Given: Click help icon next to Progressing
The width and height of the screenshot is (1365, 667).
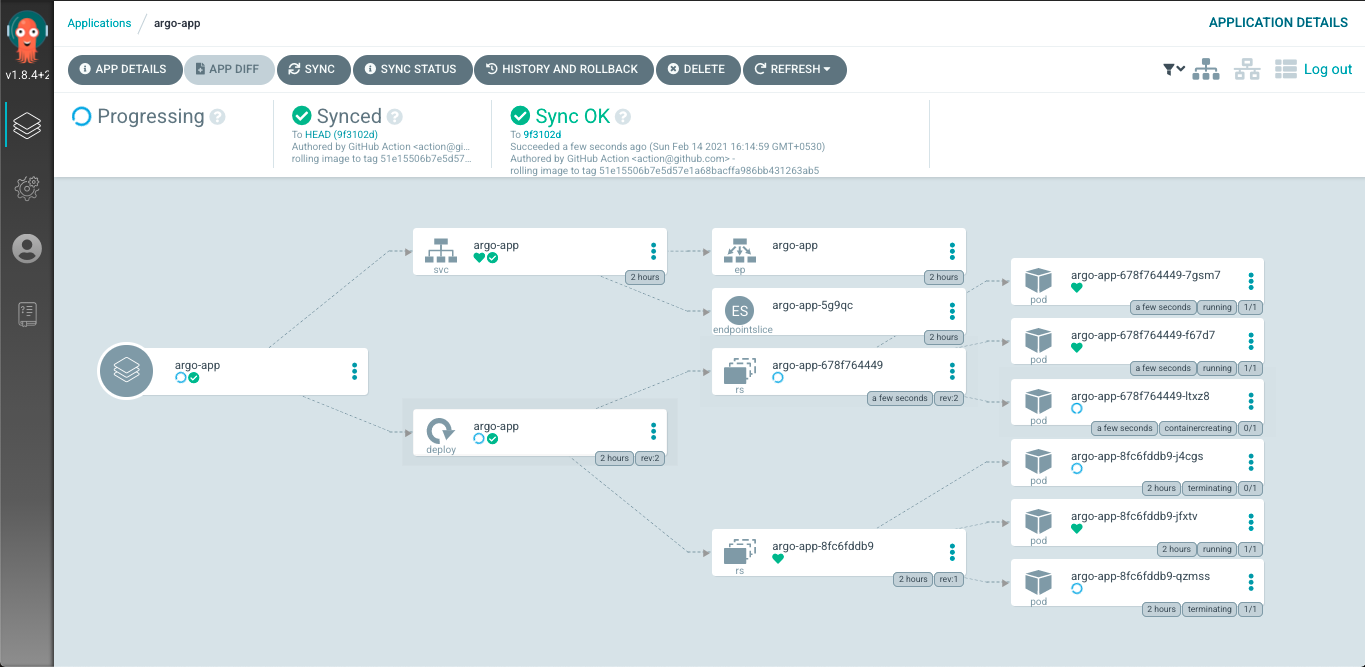Looking at the screenshot, I should pyautogui.click(x=218, y=117).
